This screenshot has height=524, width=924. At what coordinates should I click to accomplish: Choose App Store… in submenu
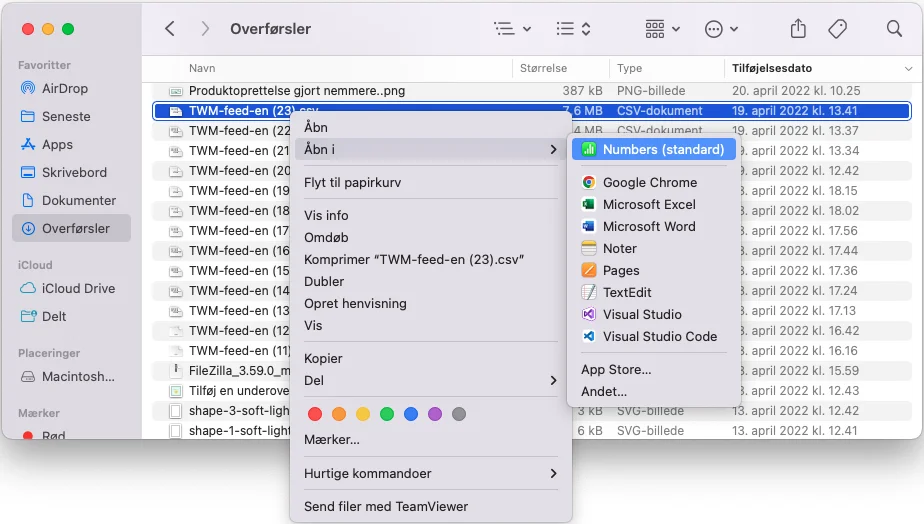coord(654,370)
